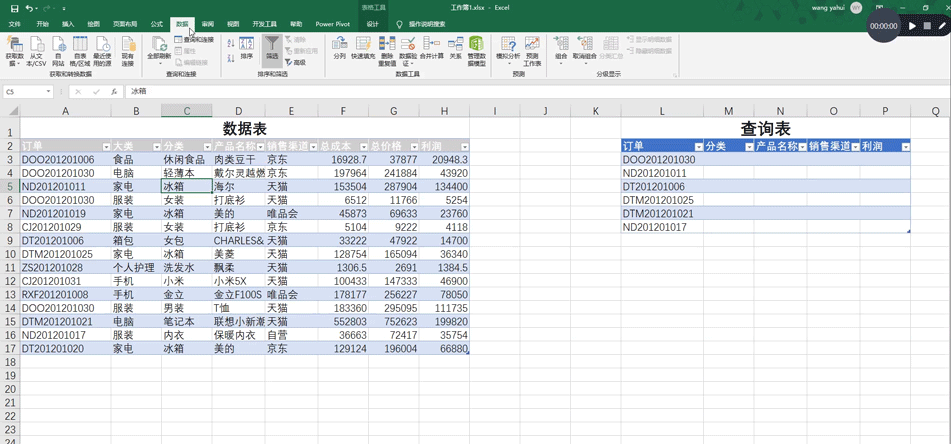Image resolution: width=951 pixels, height=444 pixels.
Task: Select column C header
Action: tap(187, 111)
